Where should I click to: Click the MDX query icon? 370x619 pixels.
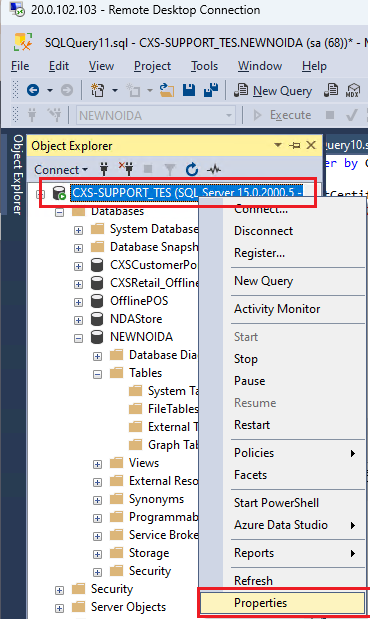click(353, 90)
